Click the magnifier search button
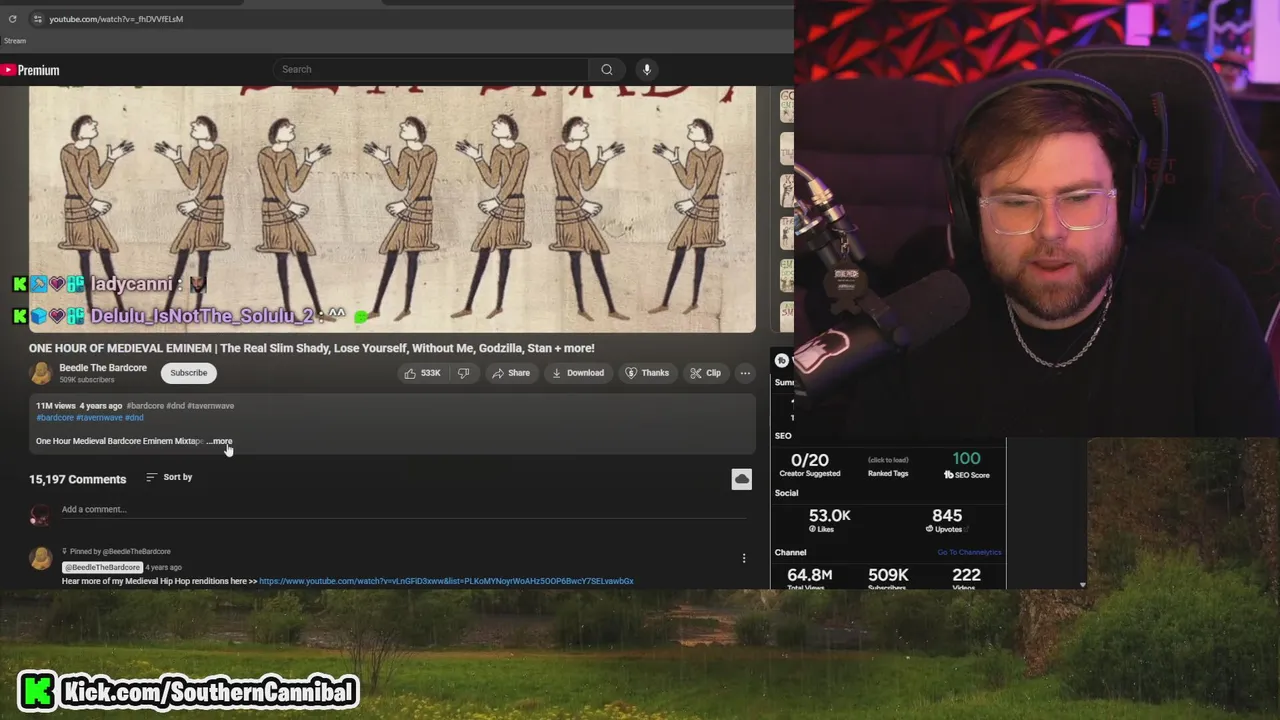The width and height of the screenshot is (1280, 720). (606, 69)
